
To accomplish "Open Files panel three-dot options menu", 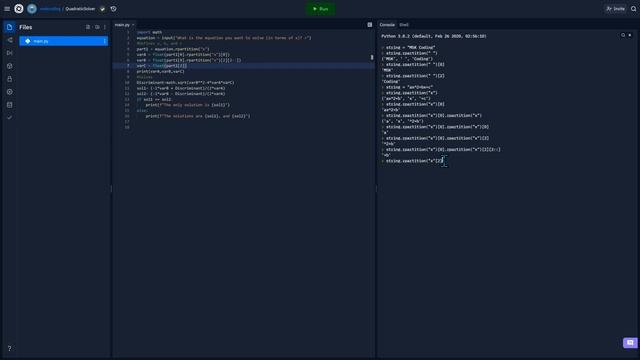I will point(105,27).
